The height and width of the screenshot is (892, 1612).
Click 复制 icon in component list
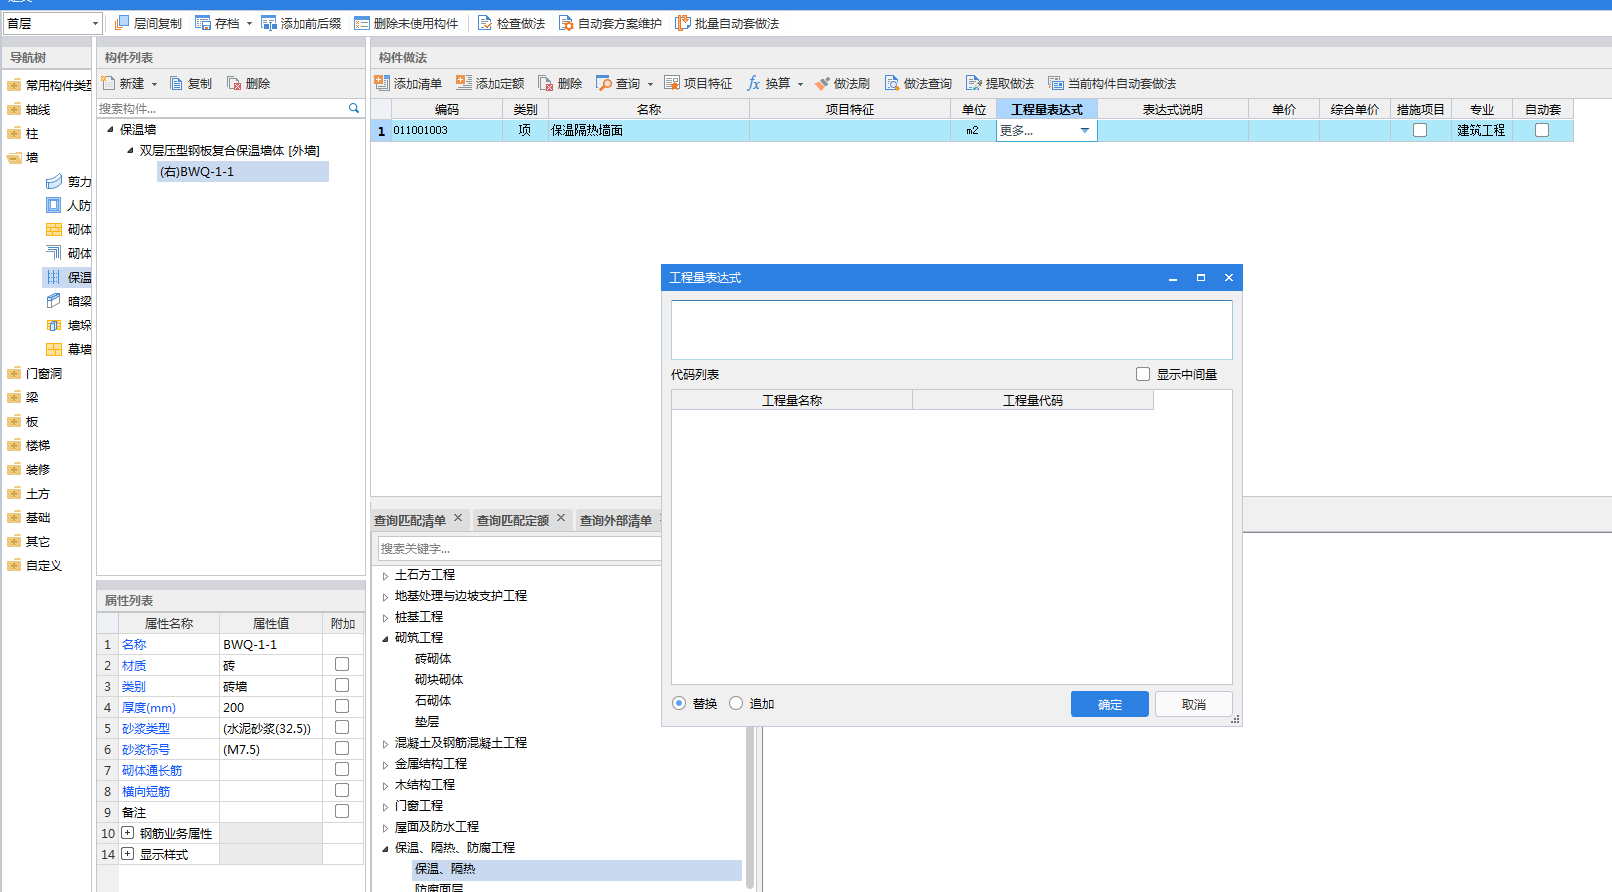click(x=177, y=83)
